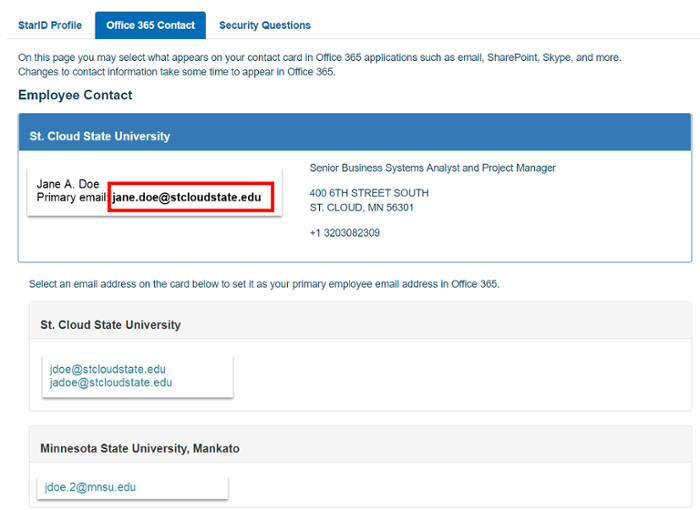Click the phone number +1 3203082309
The height and width of the screenshot is (510, 700).
tap(345, 233)
